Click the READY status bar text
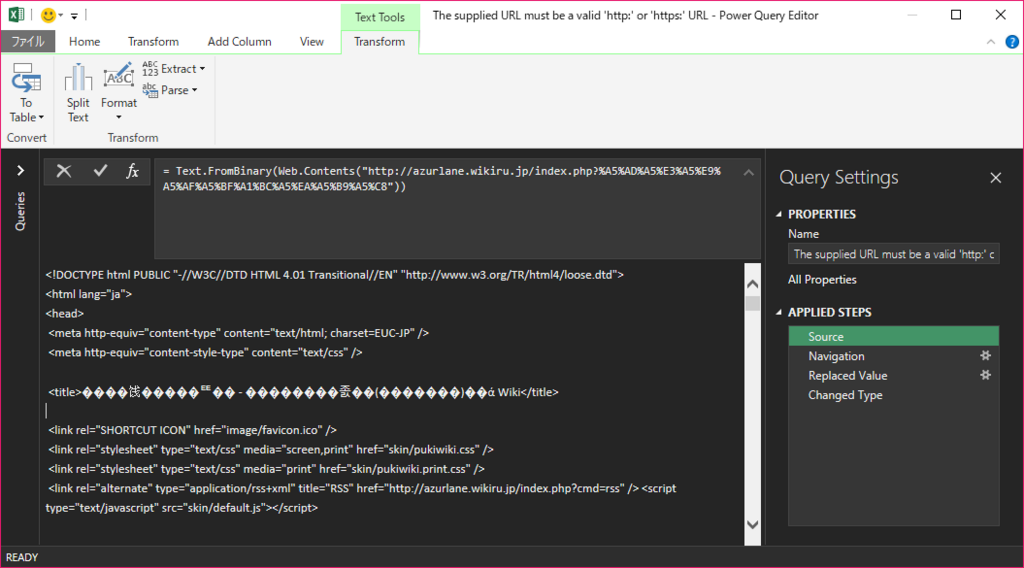This screenshot has width=1024, height=568. 22,558
